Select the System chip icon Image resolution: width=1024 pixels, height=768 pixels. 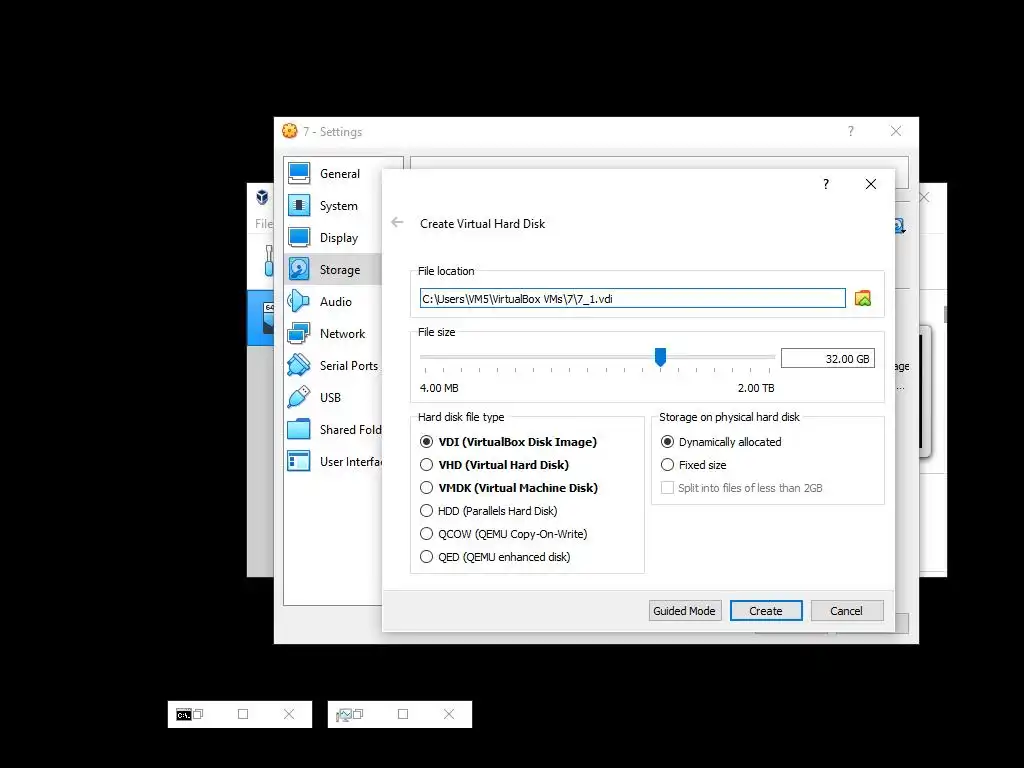pyautogui.click(x=299, y=206)
